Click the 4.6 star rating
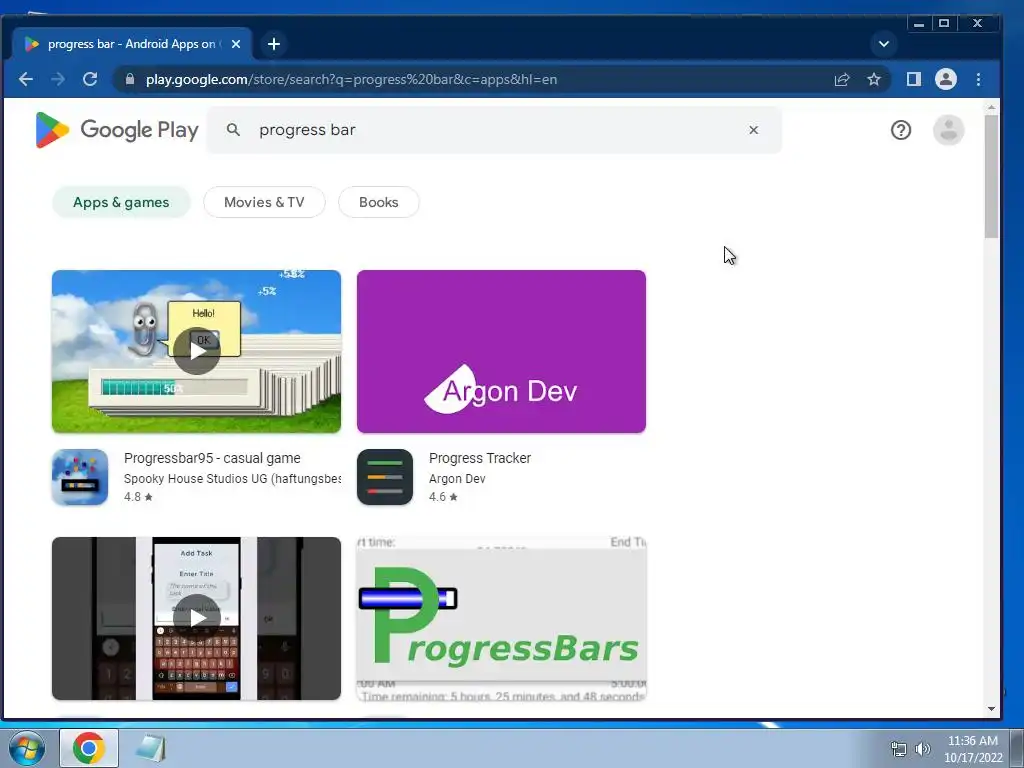Screen dimensions: 1024x768 coord(443,497)
